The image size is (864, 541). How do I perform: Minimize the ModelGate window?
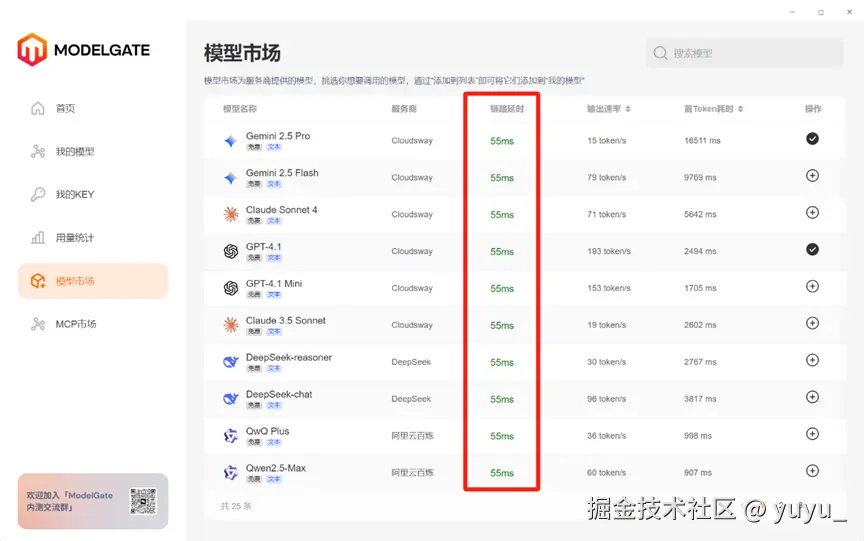point(792,12)
